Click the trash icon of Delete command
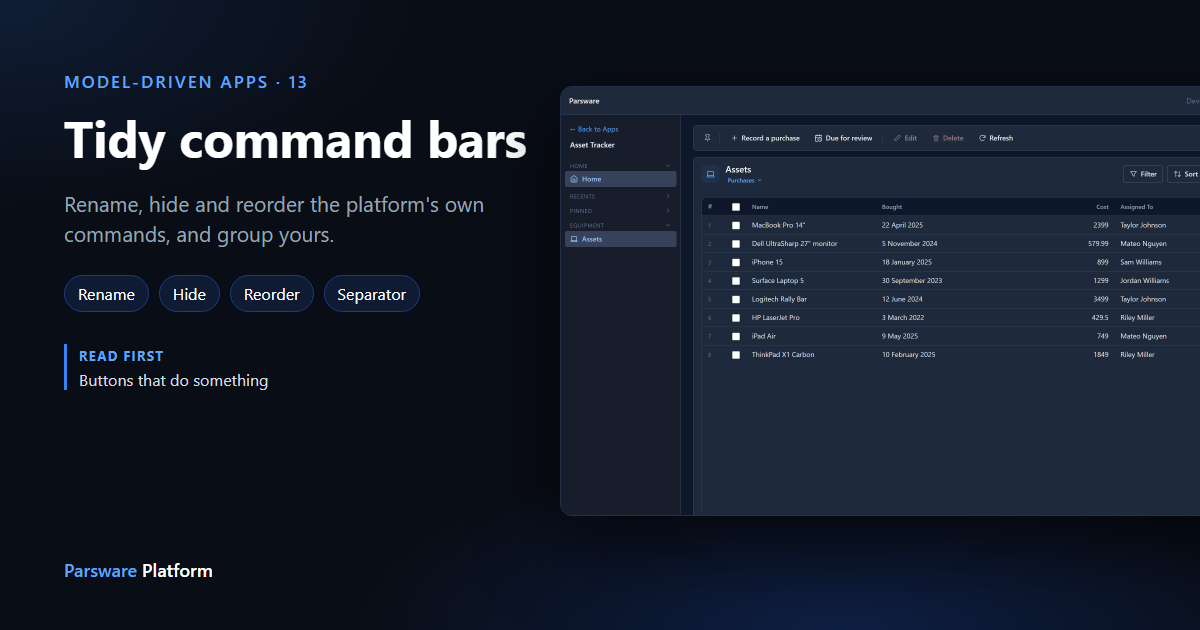Image resolution: width=1200 pixels, height=630 pixels. 936,138
